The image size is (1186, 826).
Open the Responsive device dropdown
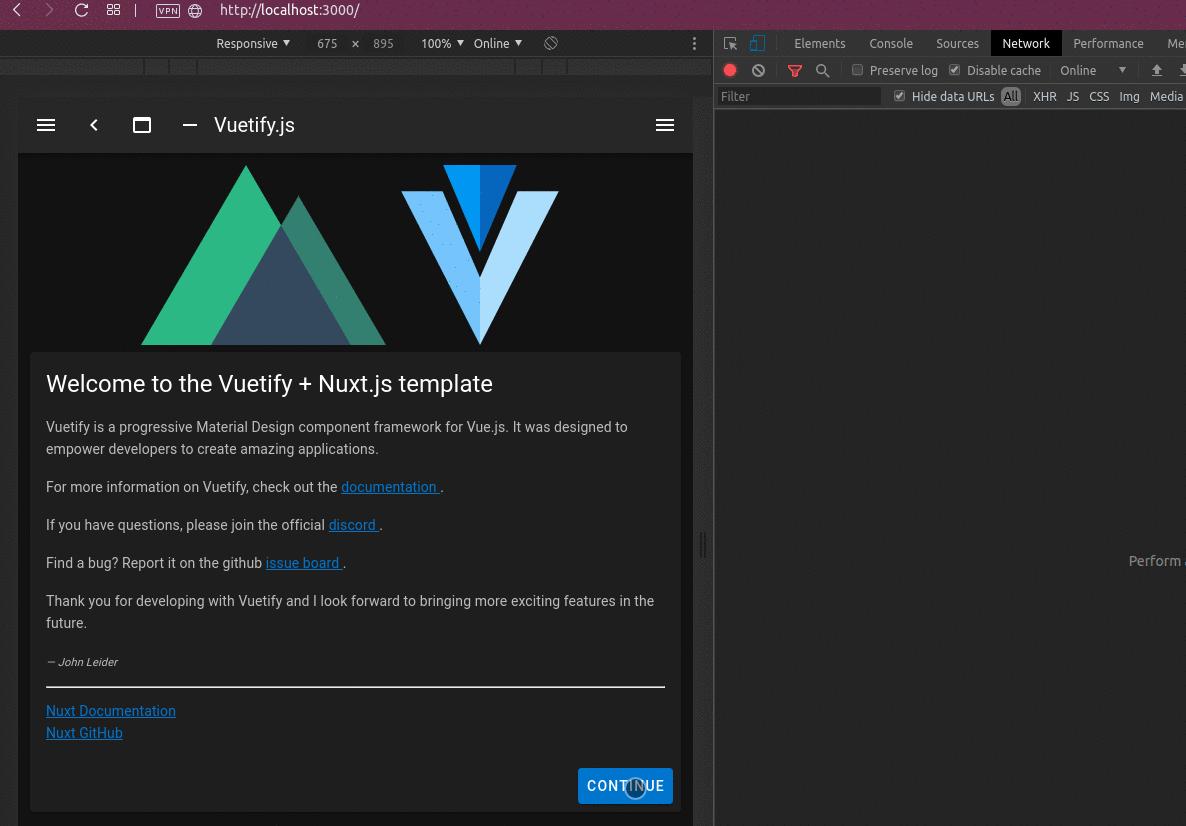click(x=253, y=43)
